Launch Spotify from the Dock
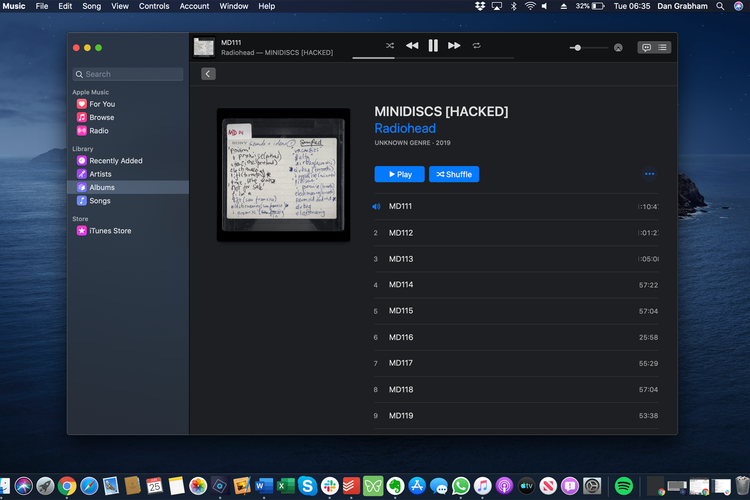The height and width of the screenshot is (500, 750). tap(623, 486)
